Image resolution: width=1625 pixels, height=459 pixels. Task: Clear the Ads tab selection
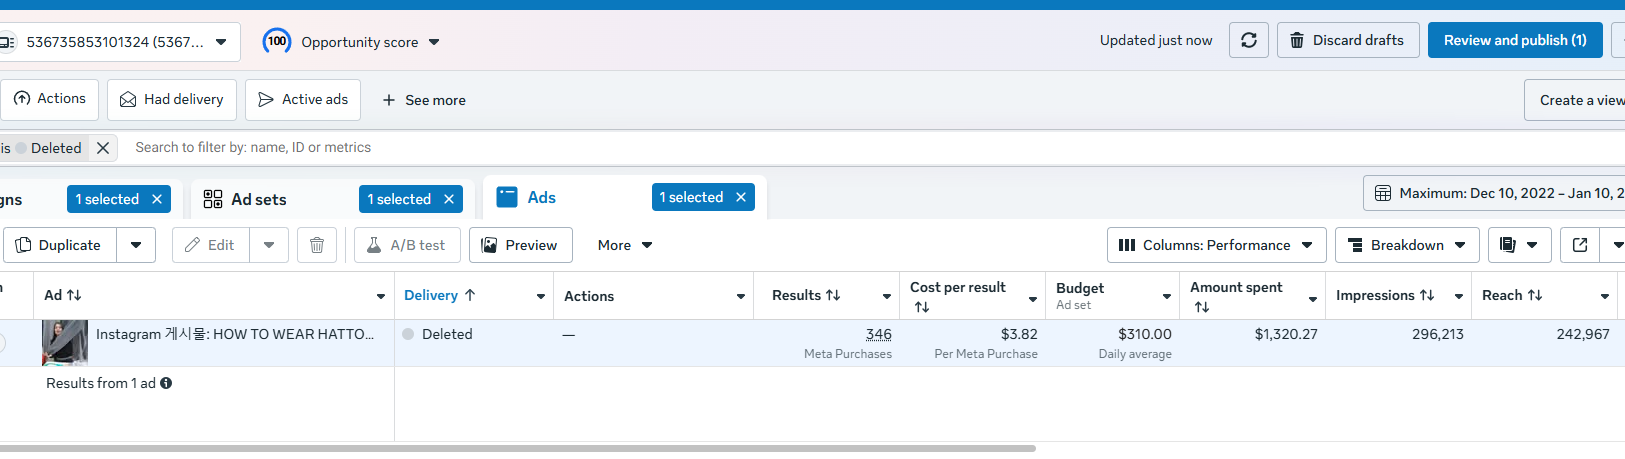click(741, 198)
